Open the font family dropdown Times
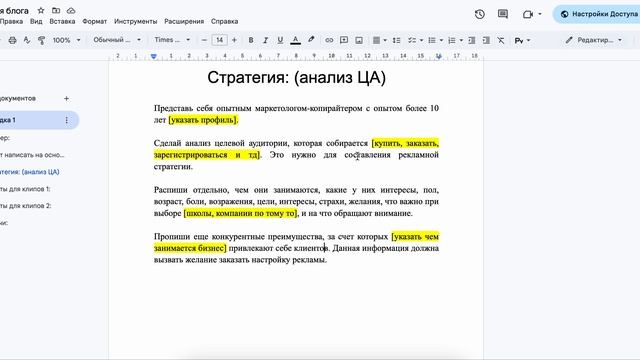The width and height of the screenshot is (640, 360). 172,40
